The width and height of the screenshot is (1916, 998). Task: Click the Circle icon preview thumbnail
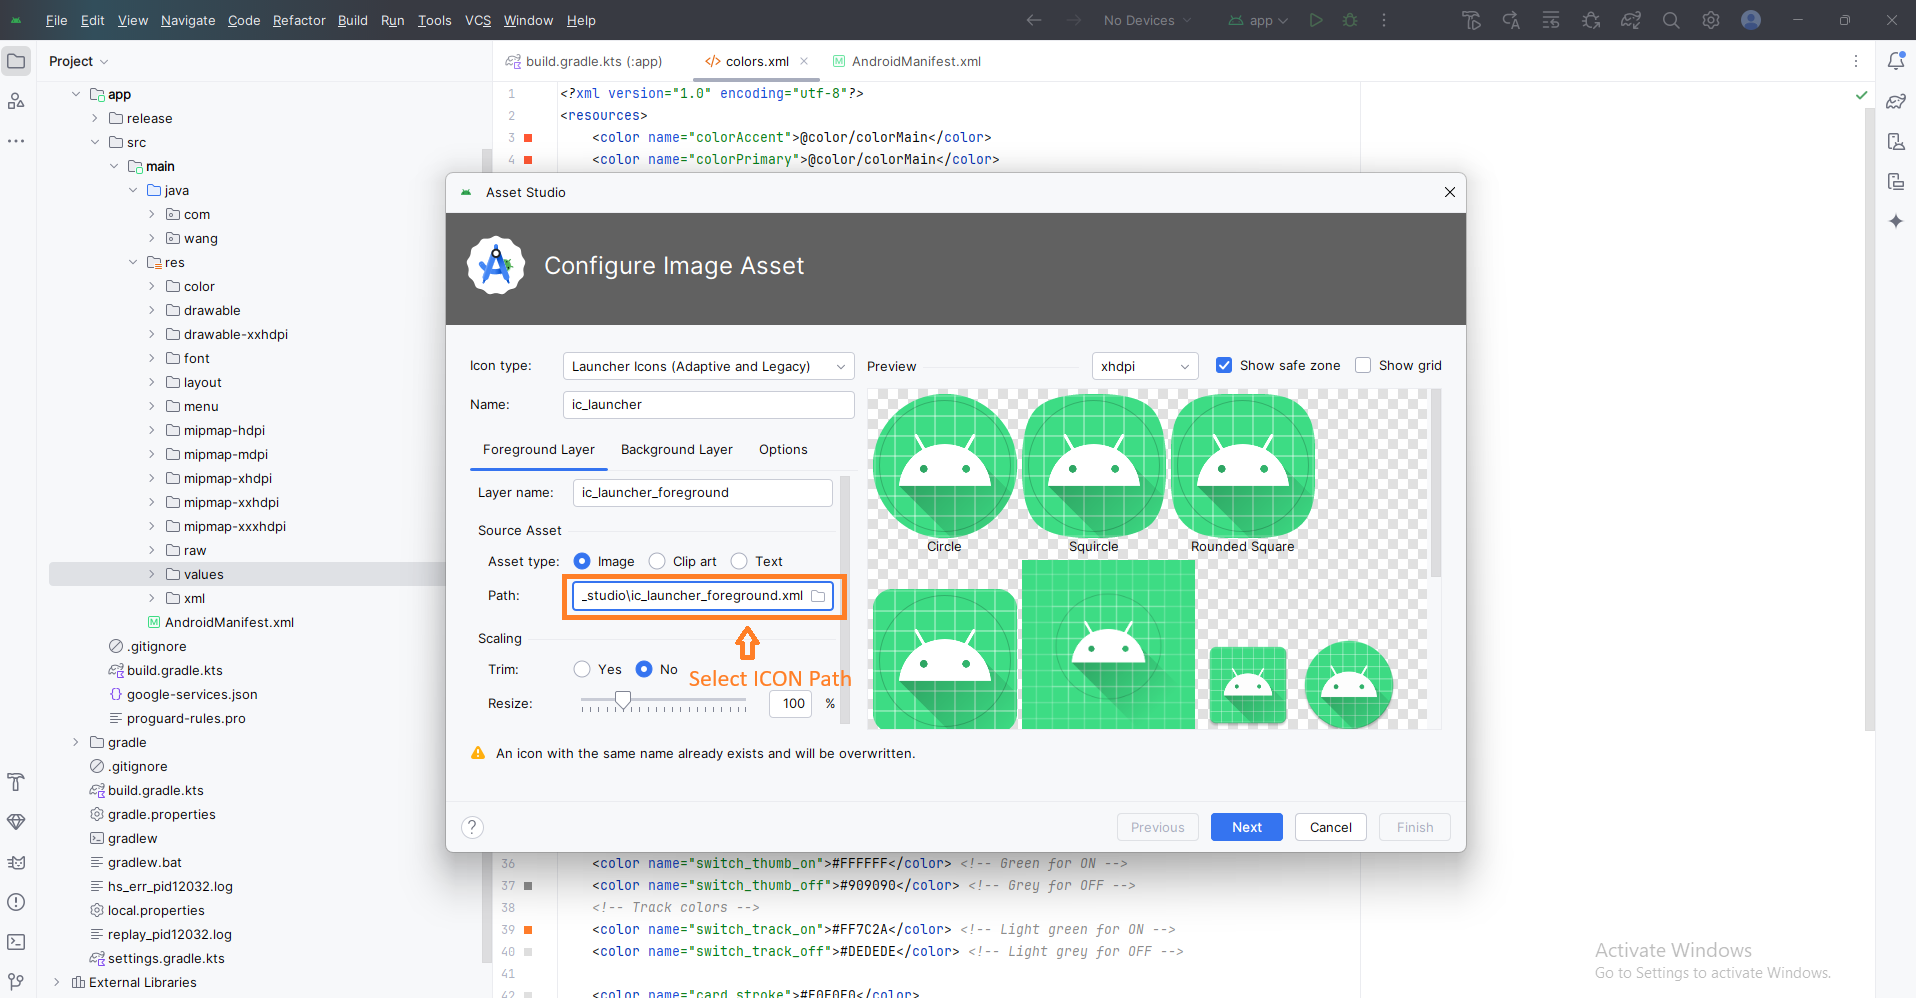[944, 466]
